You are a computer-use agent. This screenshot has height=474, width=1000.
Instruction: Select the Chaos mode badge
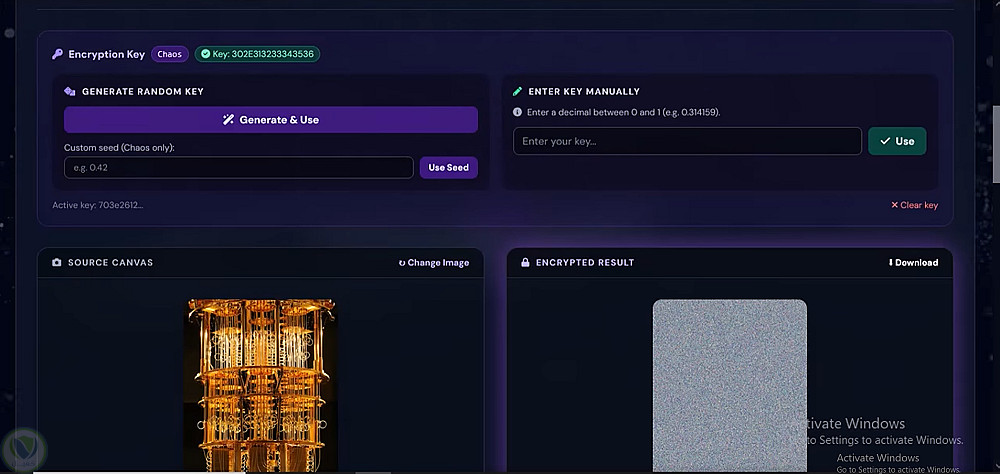(170, 54)
